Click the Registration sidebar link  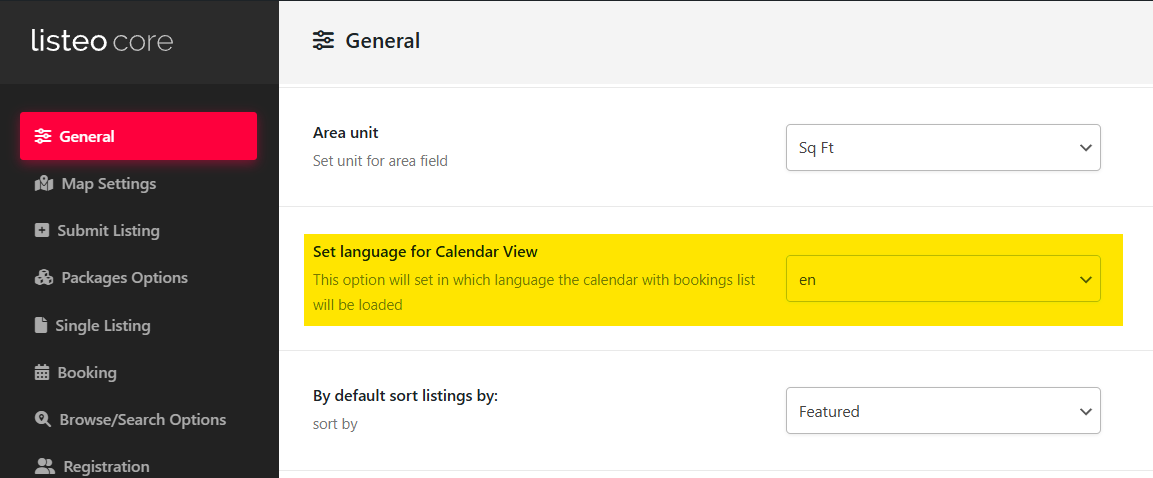pyautogui.click(x=106, y=467)
